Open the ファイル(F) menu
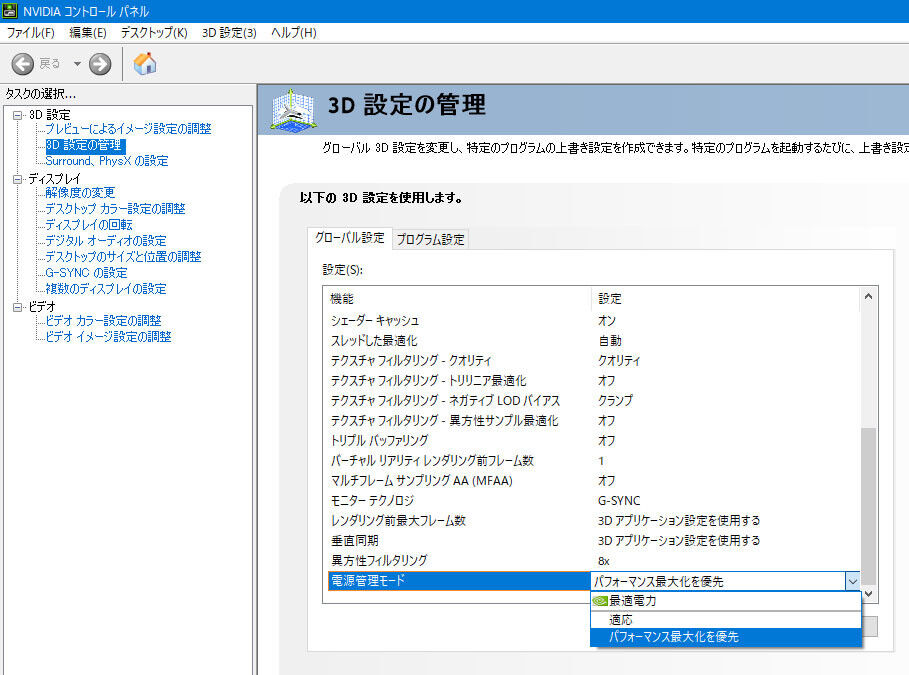Viewport: 909px width, 675px height. (31, 32)
